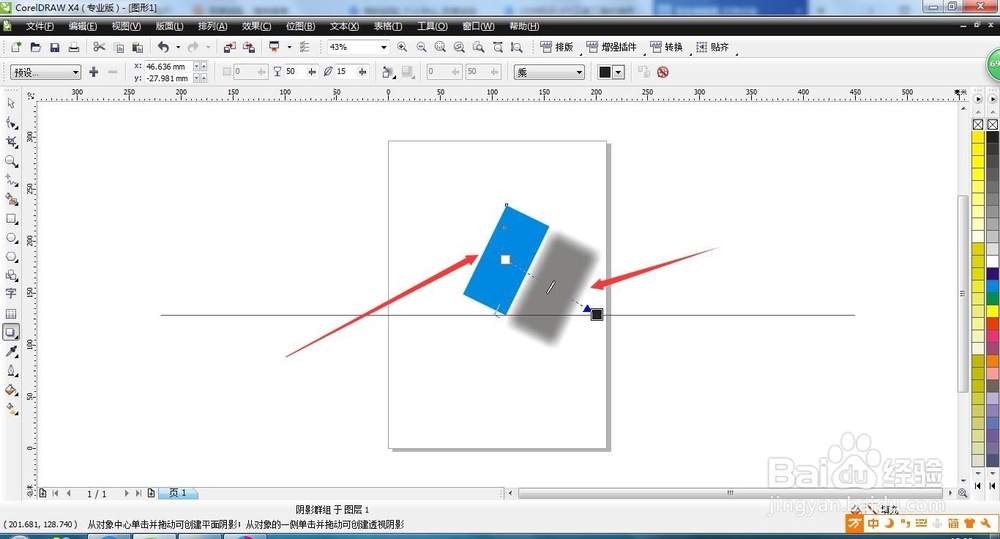1000x539 pixels.
Task: Click the 排版 toolbar button
Action: [557, 47]
